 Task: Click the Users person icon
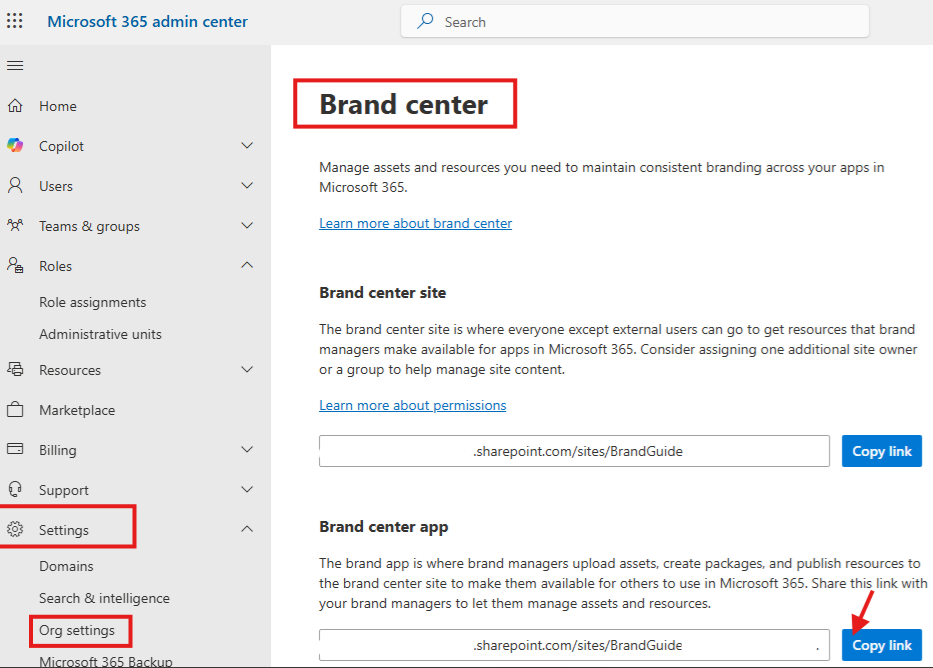[x=15, y=186]
